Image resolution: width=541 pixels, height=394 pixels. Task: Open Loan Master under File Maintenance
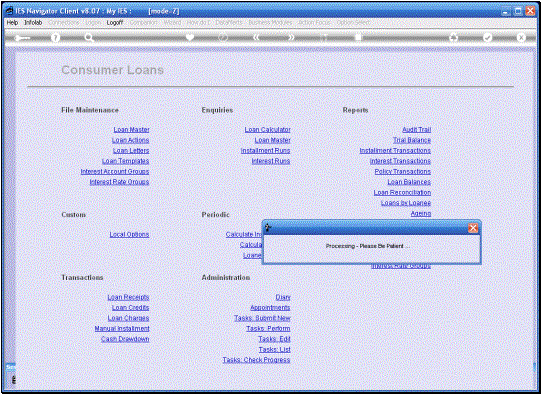click(131, 130)
